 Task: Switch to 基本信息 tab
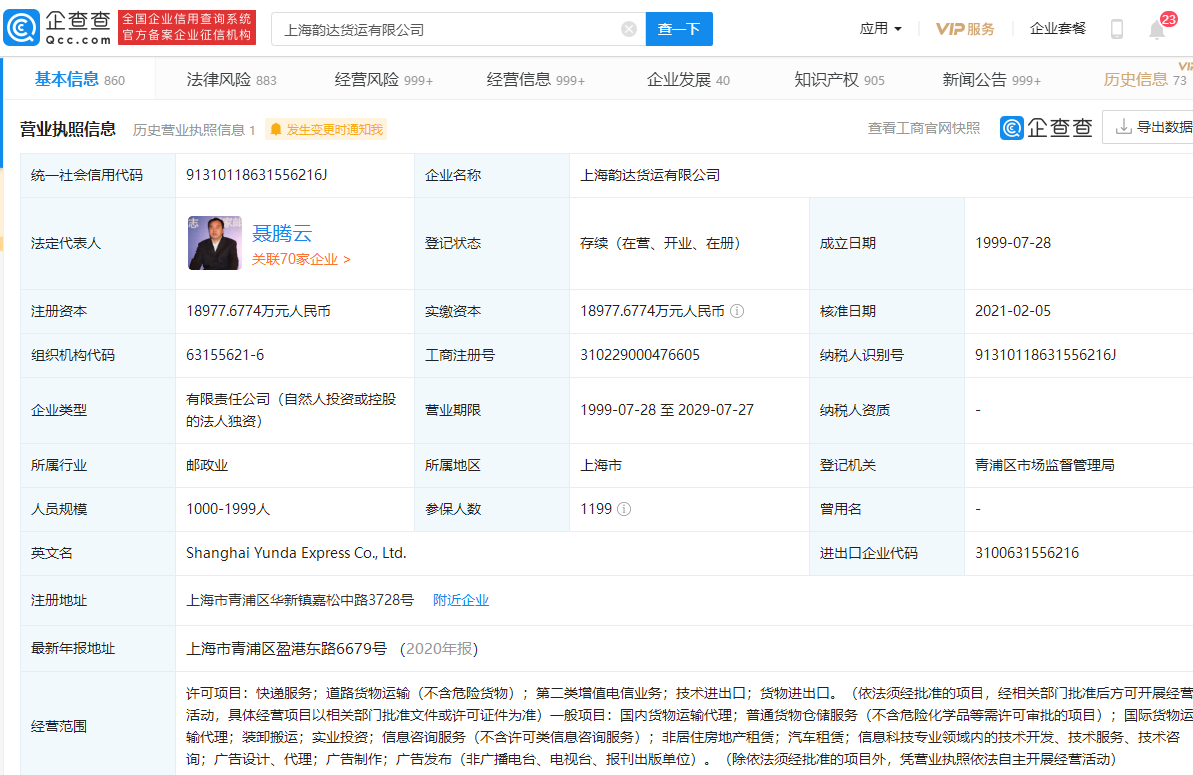tap(79, 79)
